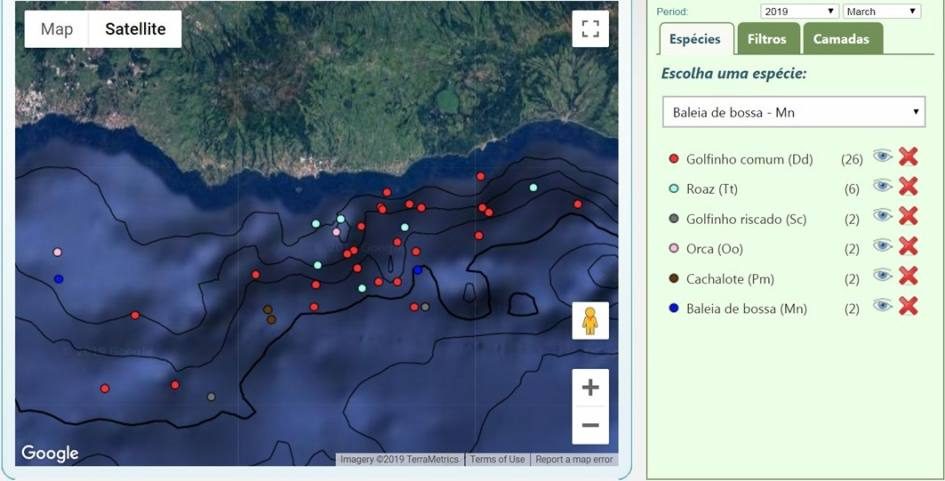Remove Roaz (Tt) from the list
Viewport: 945px width, 481px height.
[x=908, y=187]
